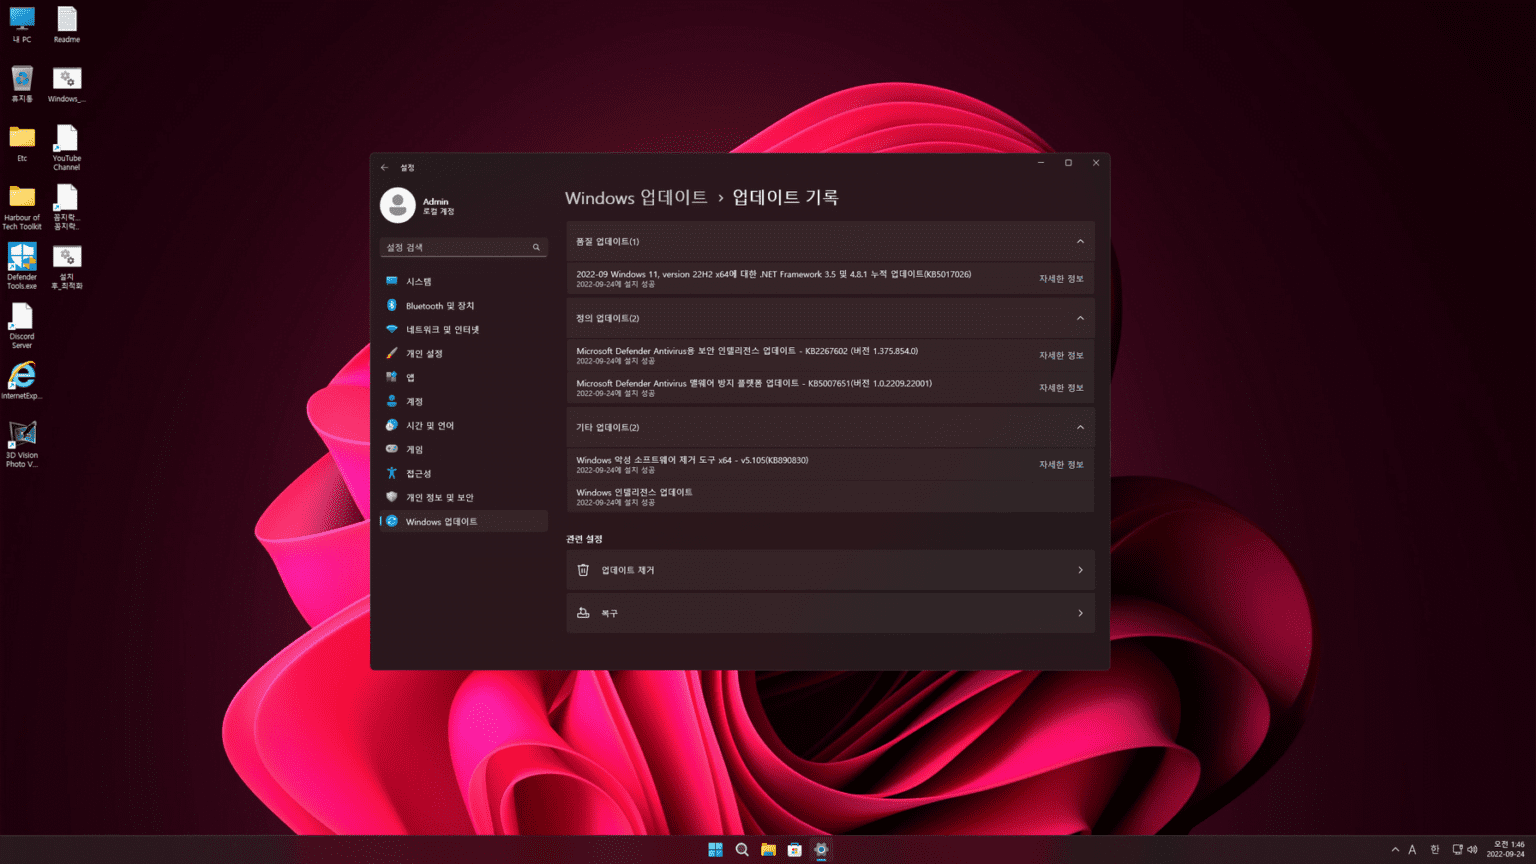Open 개인 설정 page
This screenshot has width=1536, height=864.
[x=464, y=353]
